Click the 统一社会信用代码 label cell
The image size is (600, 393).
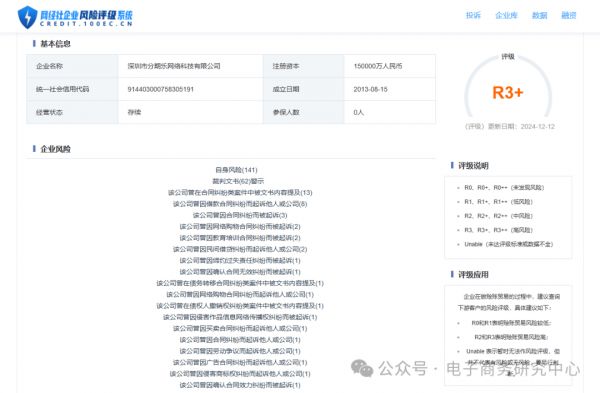pos(72,89)
